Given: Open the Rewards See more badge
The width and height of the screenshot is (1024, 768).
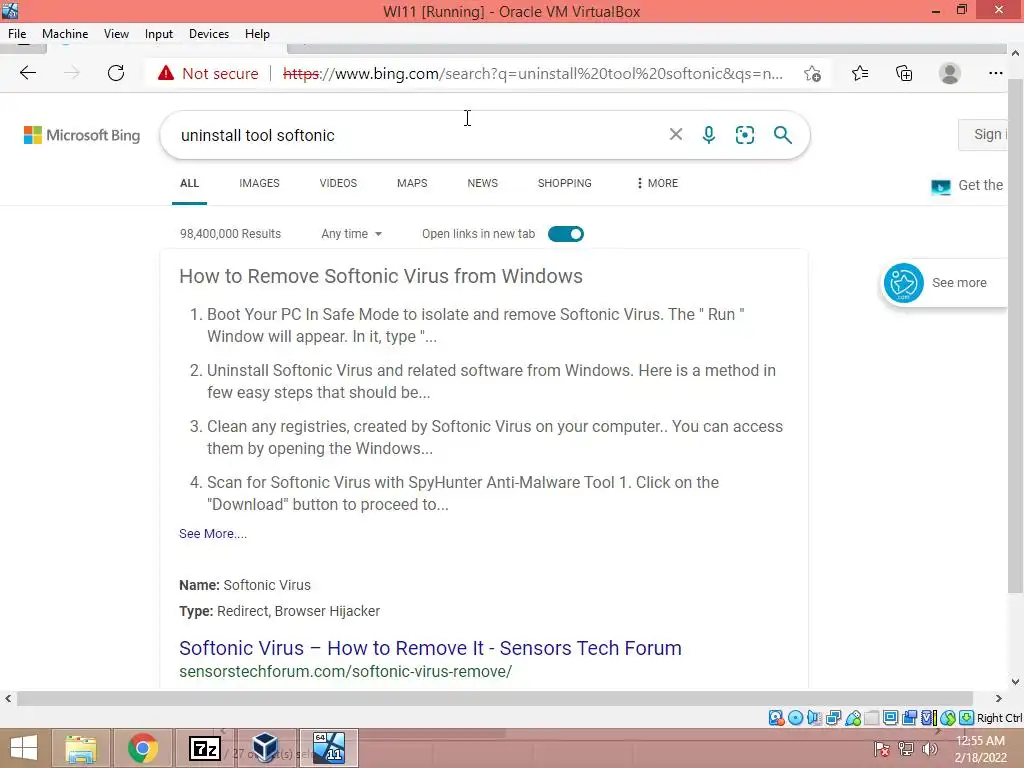Looking at the screenshot, I should [x=943, y=283].
